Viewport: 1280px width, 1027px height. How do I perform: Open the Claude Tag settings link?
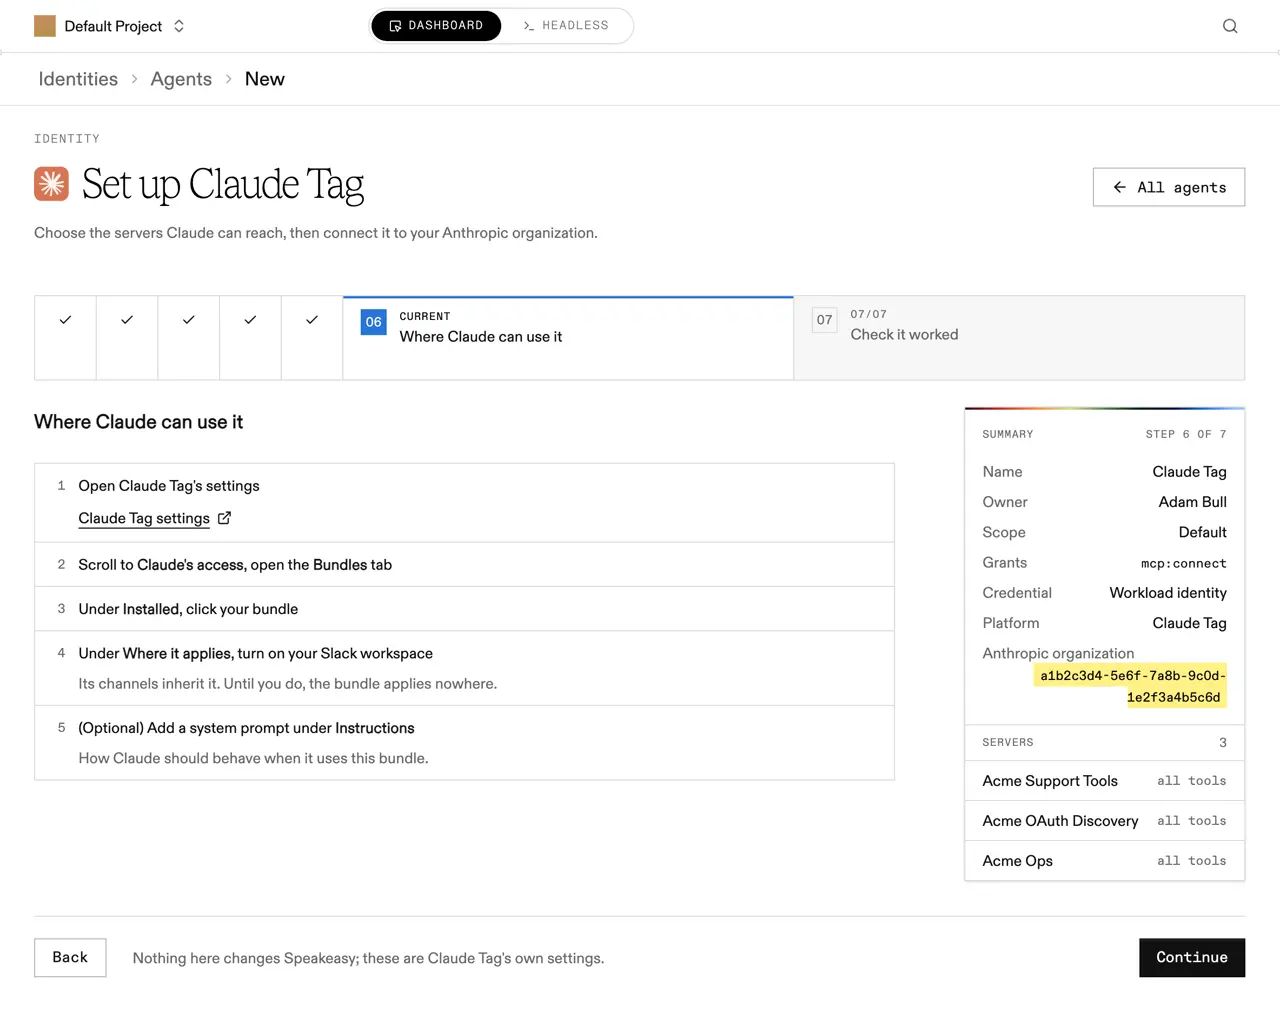tap(144, 518)
